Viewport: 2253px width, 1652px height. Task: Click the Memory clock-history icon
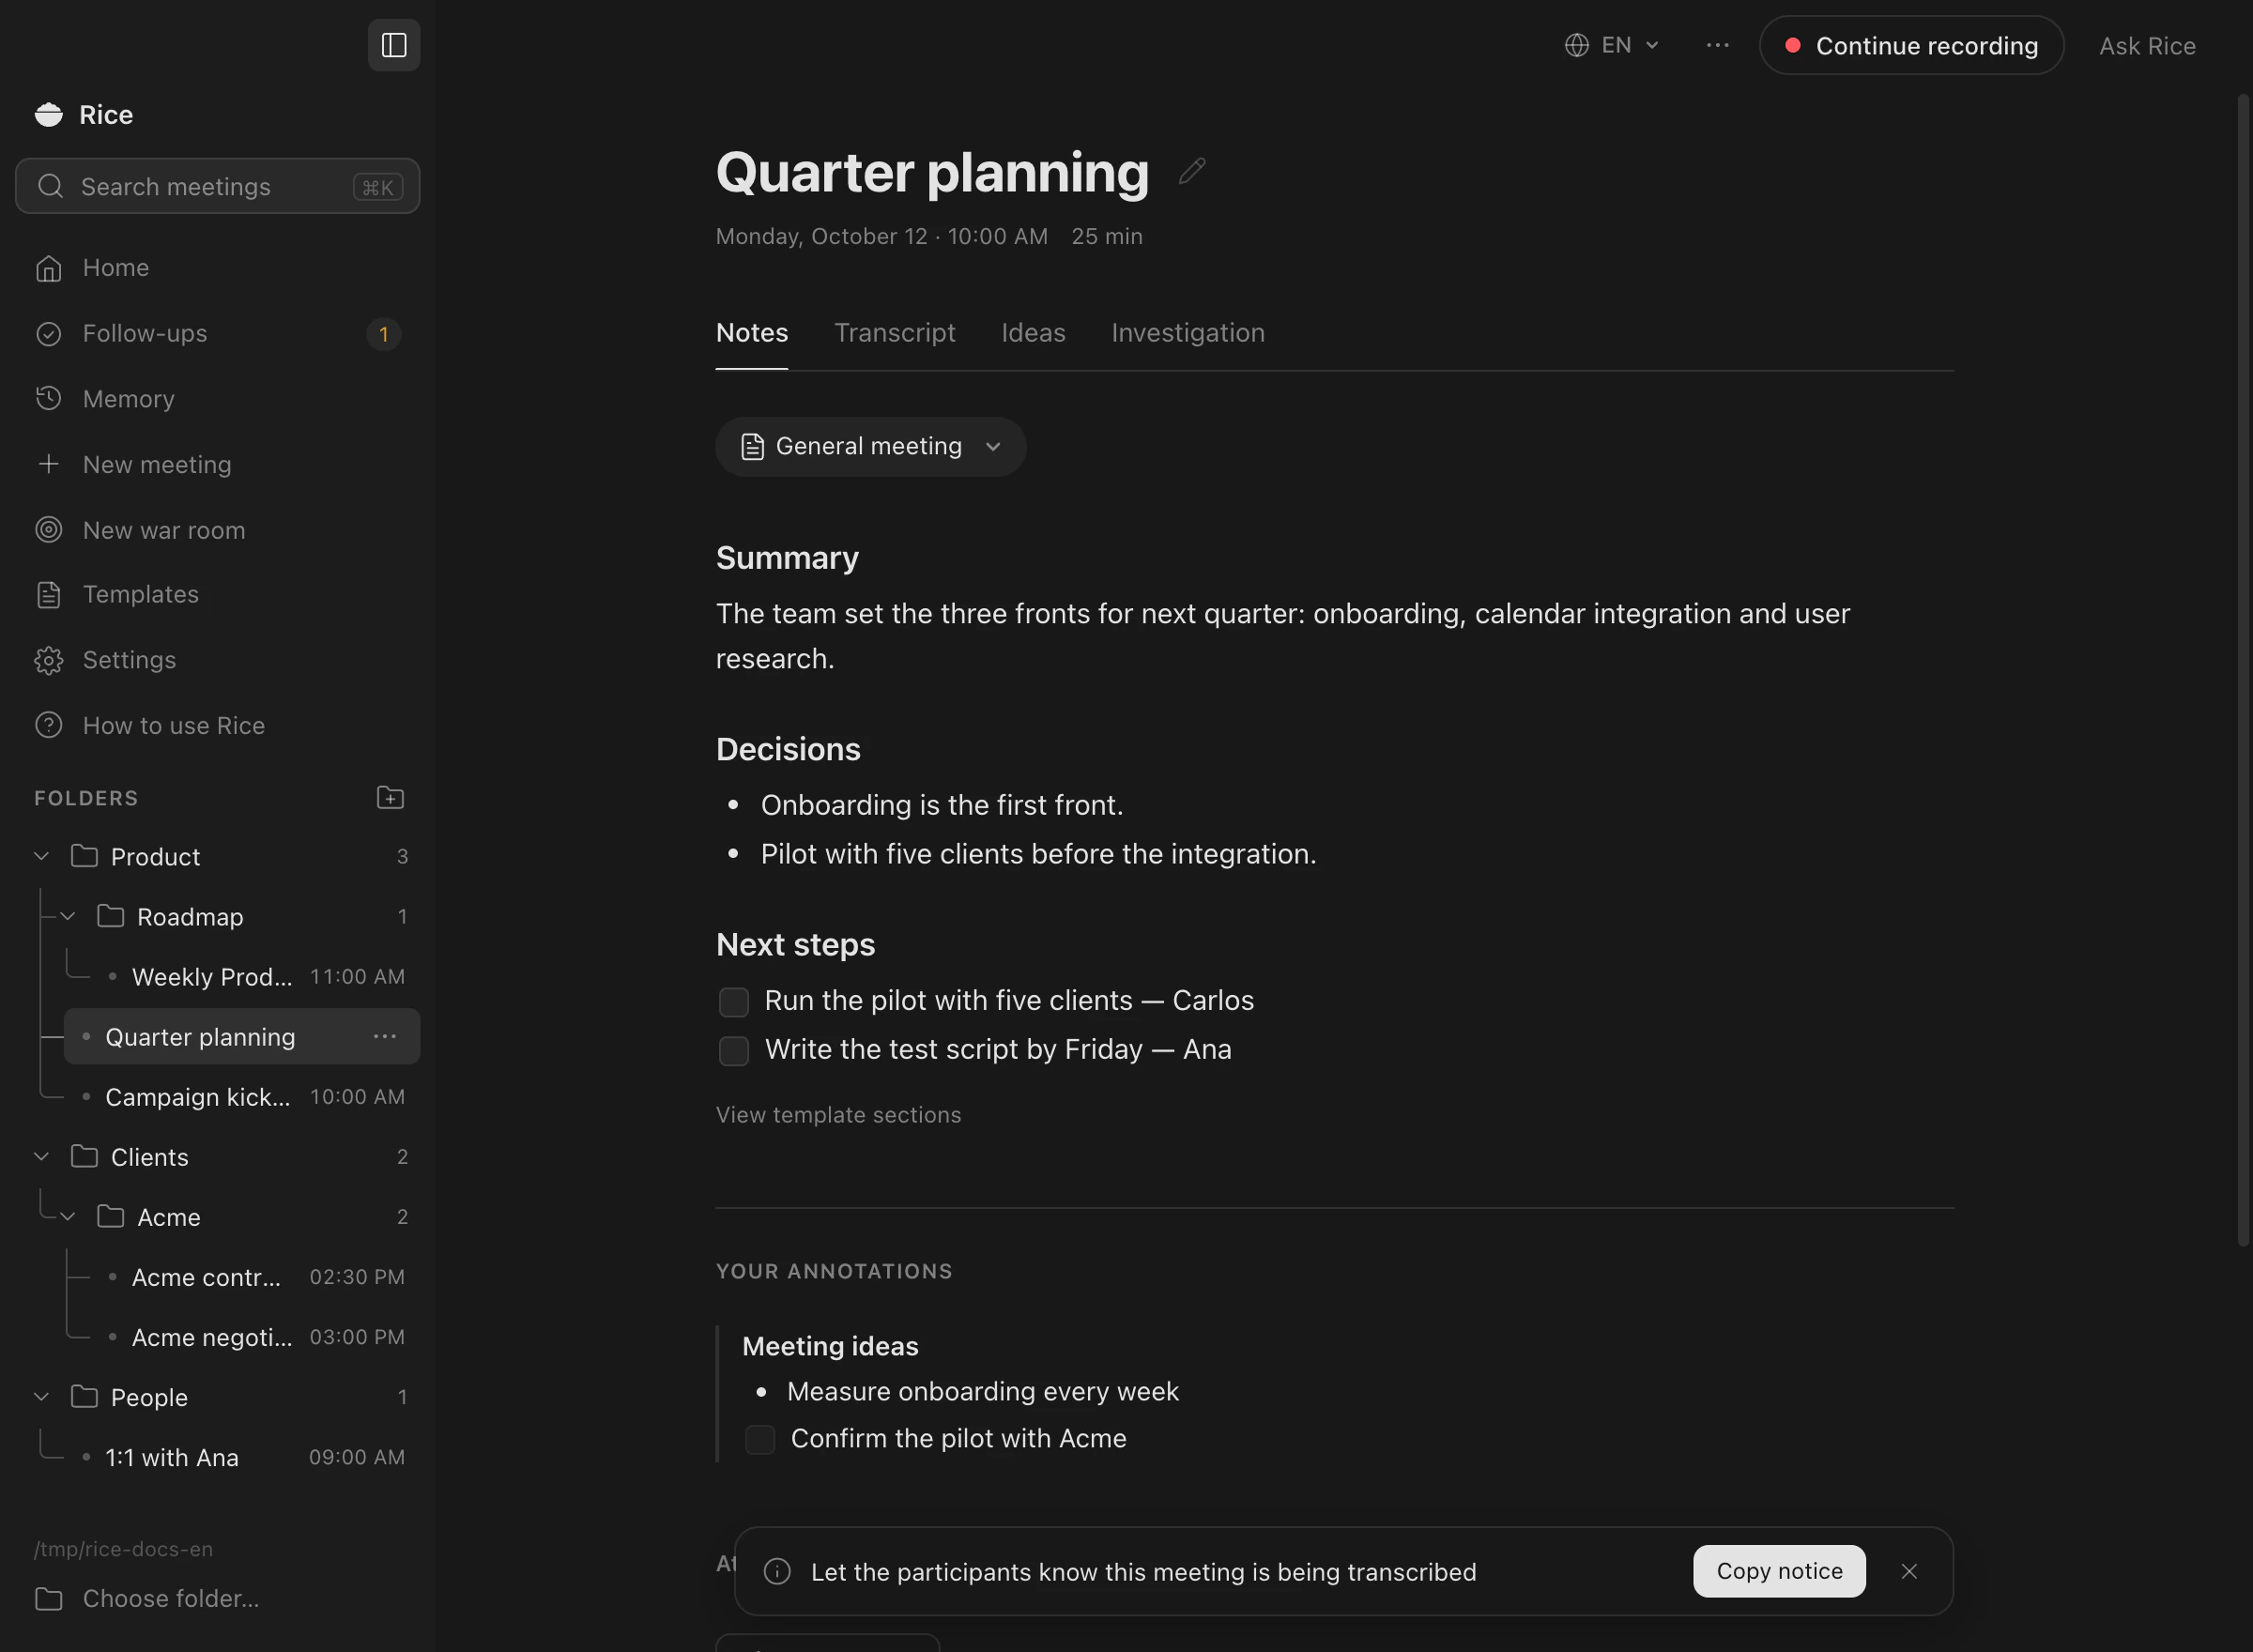49,398
